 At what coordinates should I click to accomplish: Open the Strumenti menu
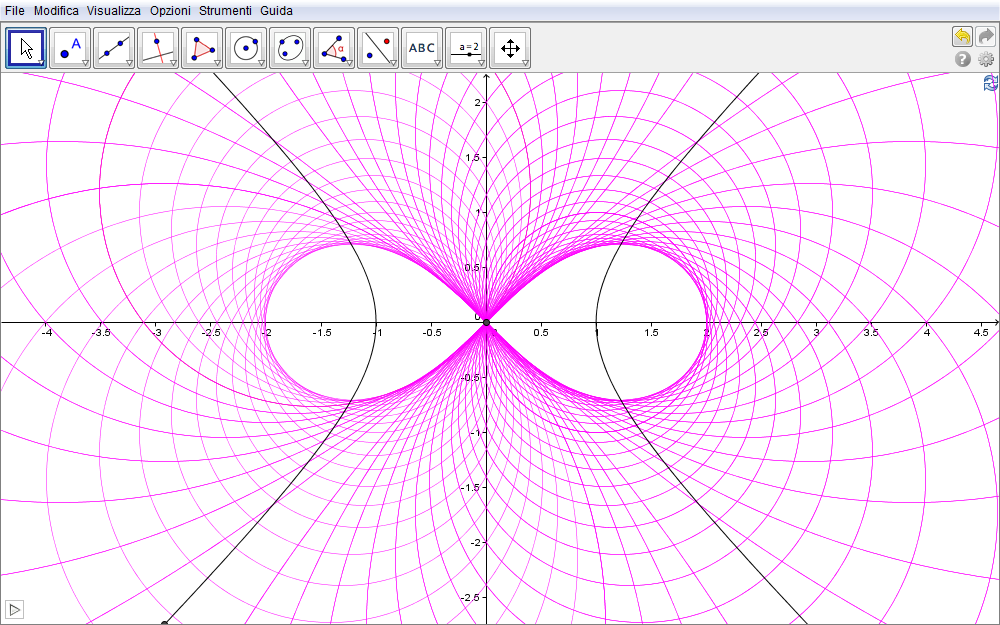pos(225,10)
